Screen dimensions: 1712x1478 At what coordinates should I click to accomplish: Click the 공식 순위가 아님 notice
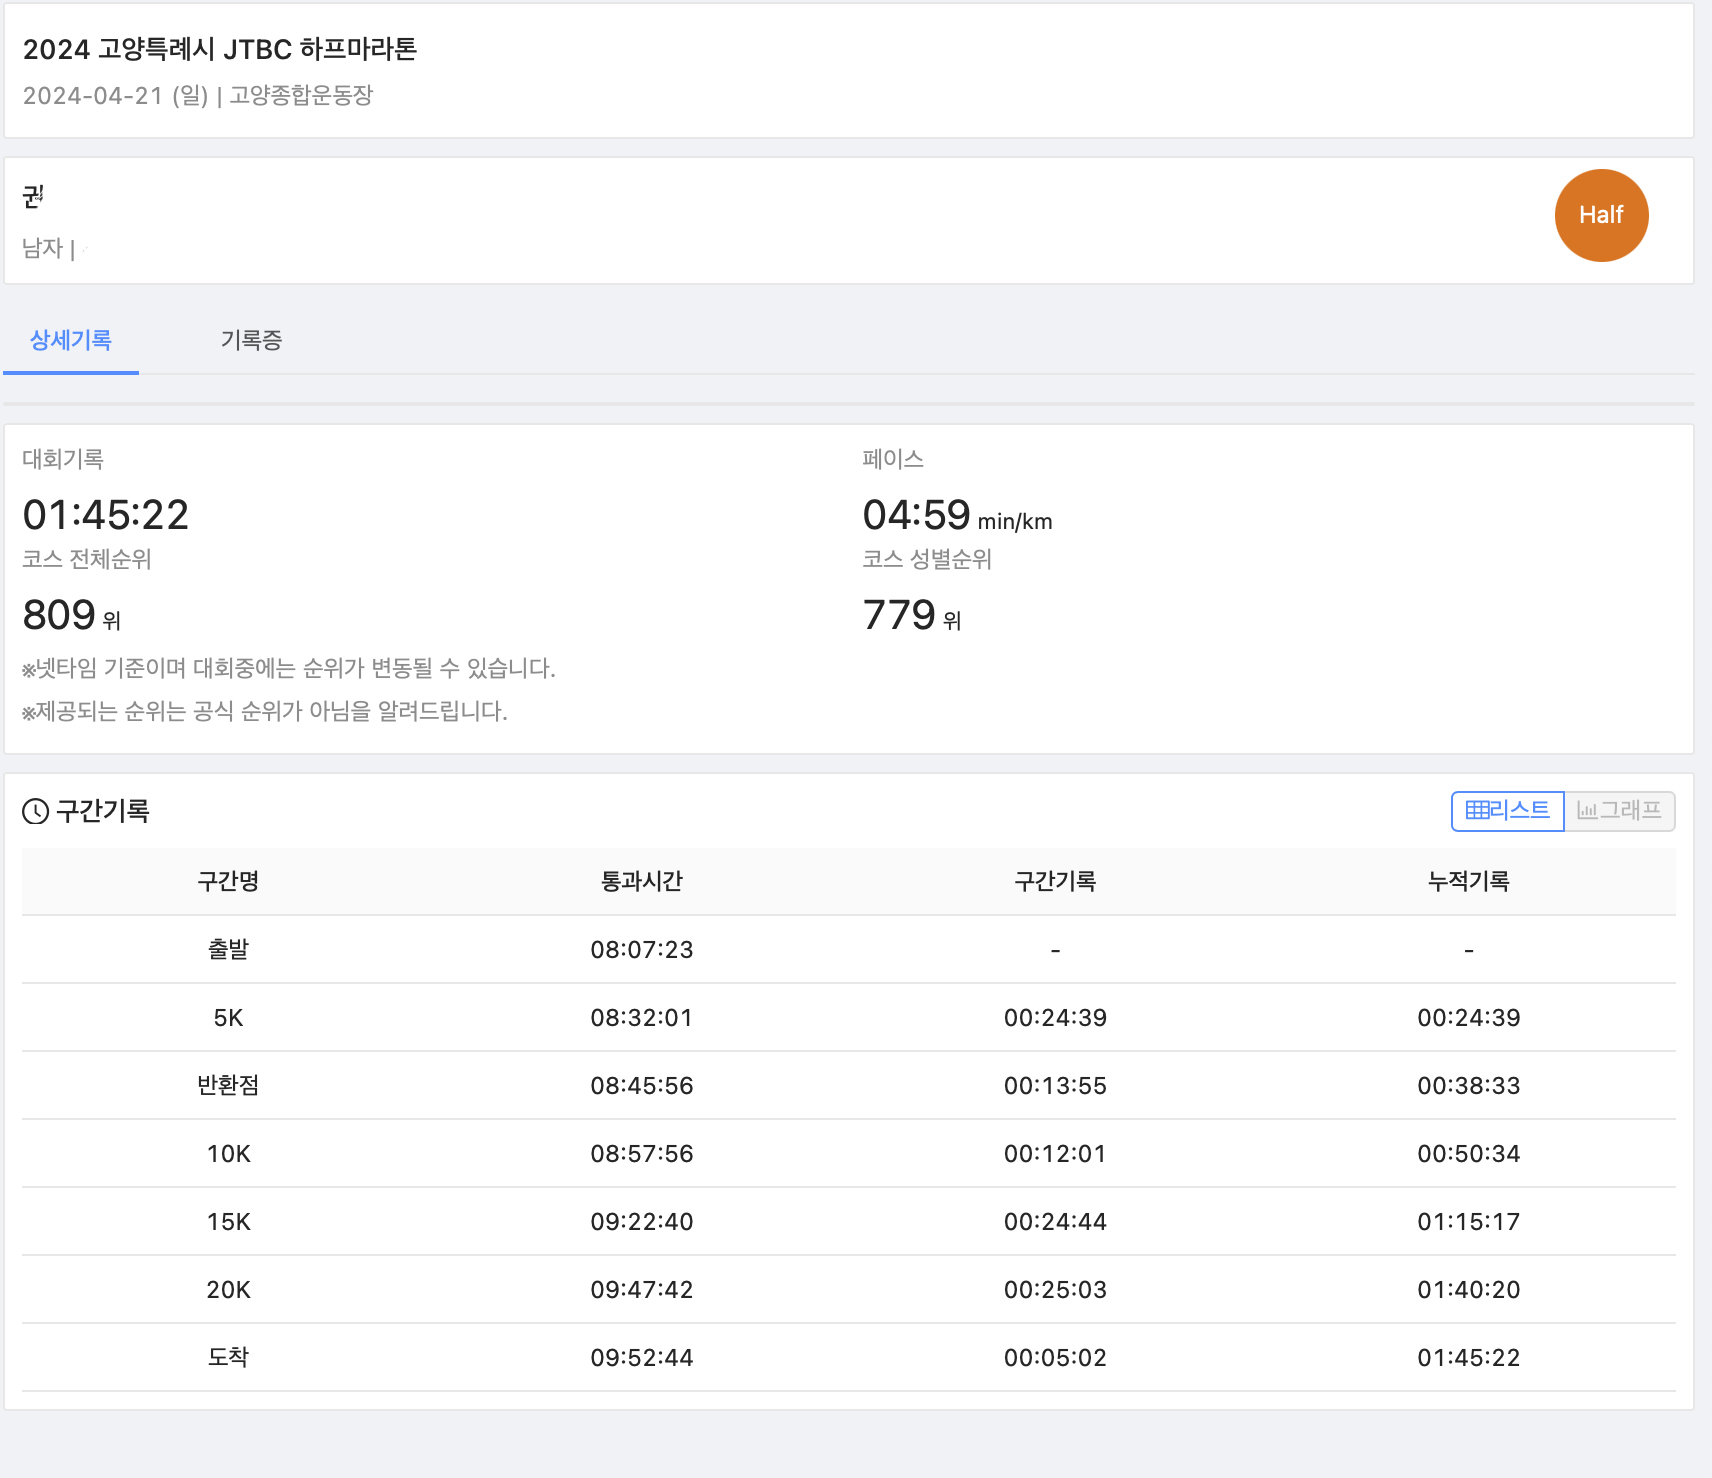click(265, 712)
